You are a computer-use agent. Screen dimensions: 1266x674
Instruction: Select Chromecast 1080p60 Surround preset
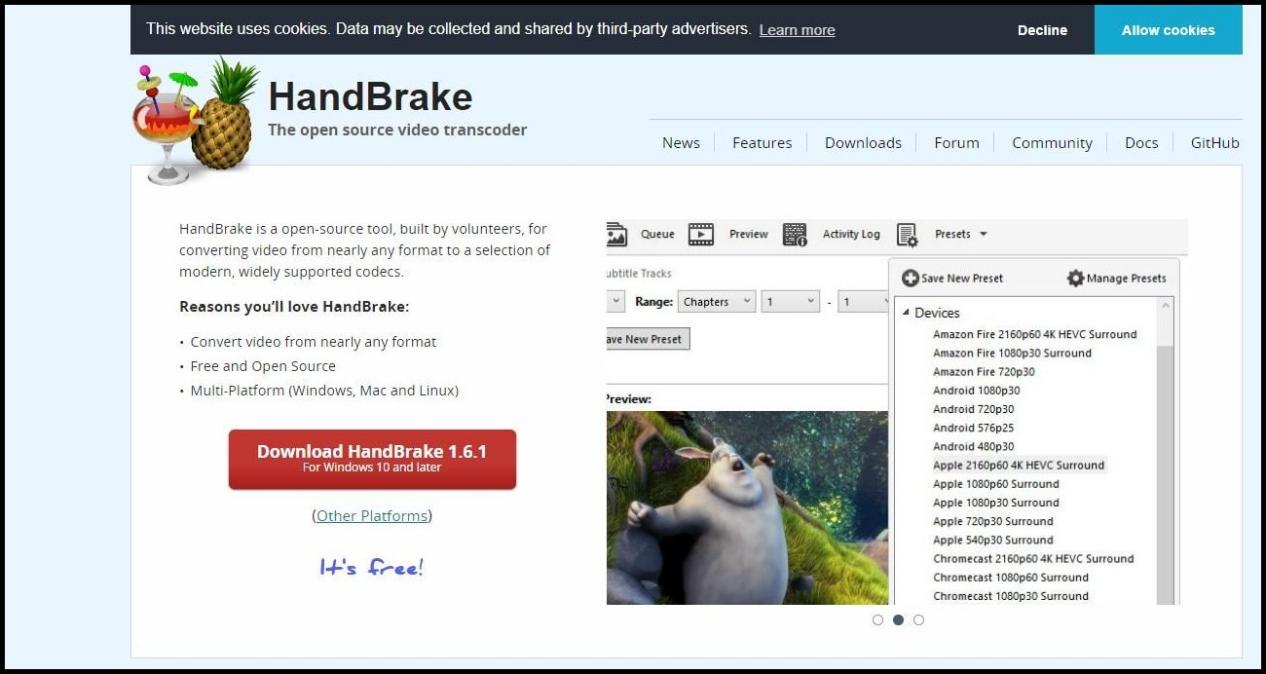[x=1011, y=577]
